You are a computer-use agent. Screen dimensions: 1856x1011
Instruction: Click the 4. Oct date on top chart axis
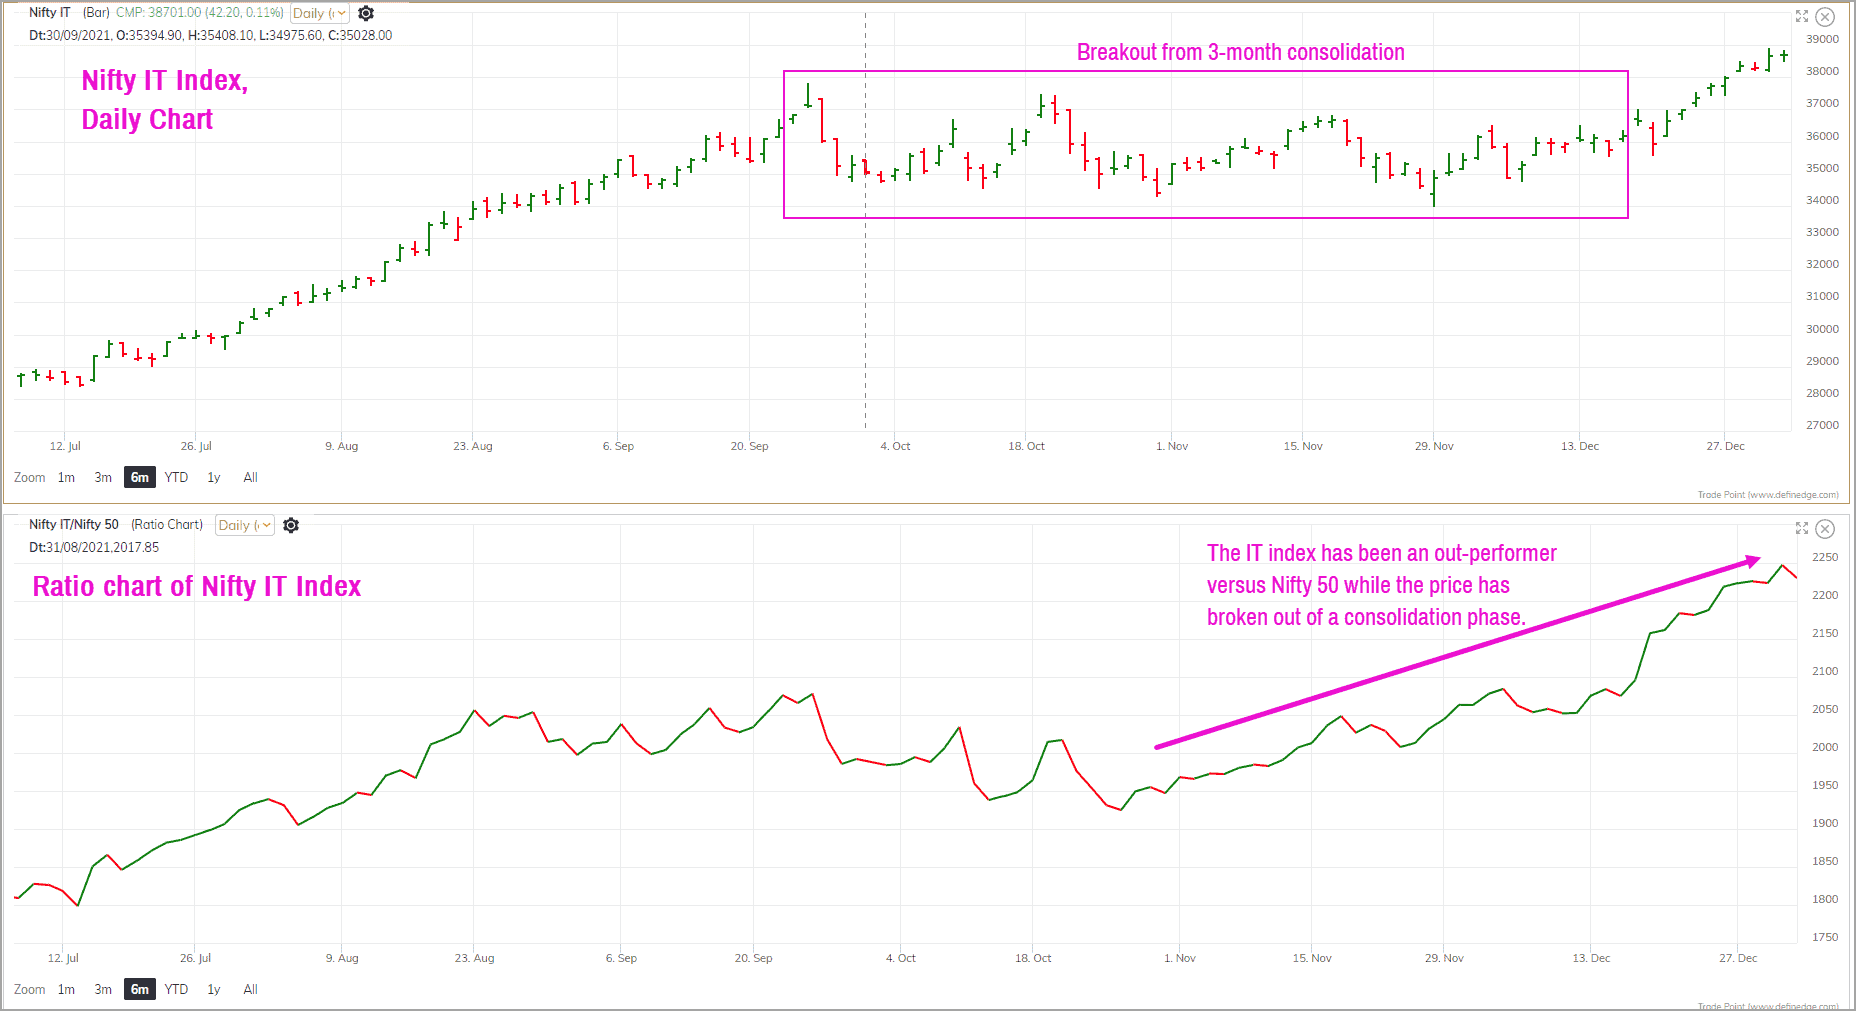(x=895, y=446)
